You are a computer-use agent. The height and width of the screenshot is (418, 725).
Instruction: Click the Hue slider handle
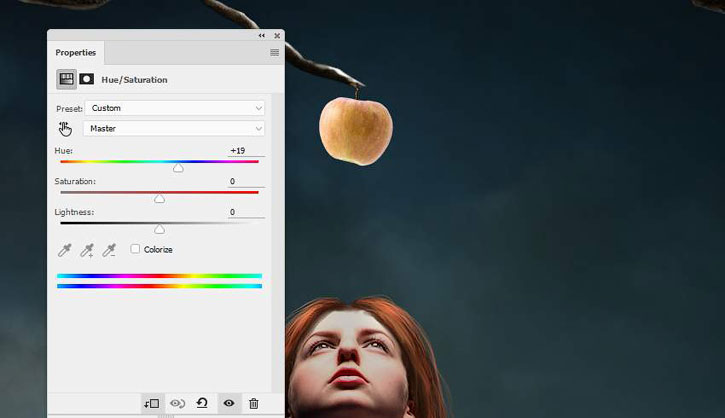178,168
